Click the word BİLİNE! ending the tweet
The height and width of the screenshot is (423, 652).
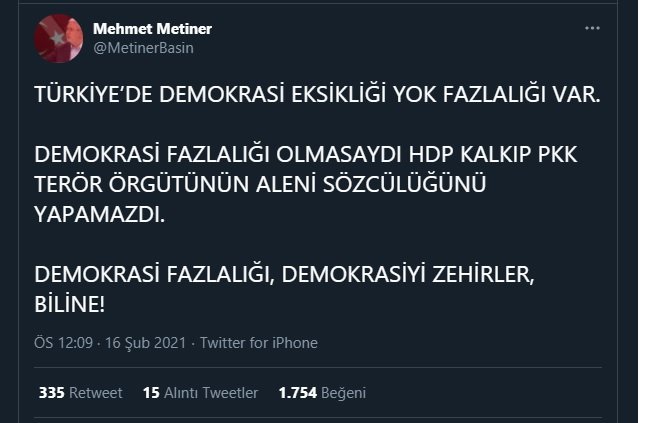click(69, 304)
